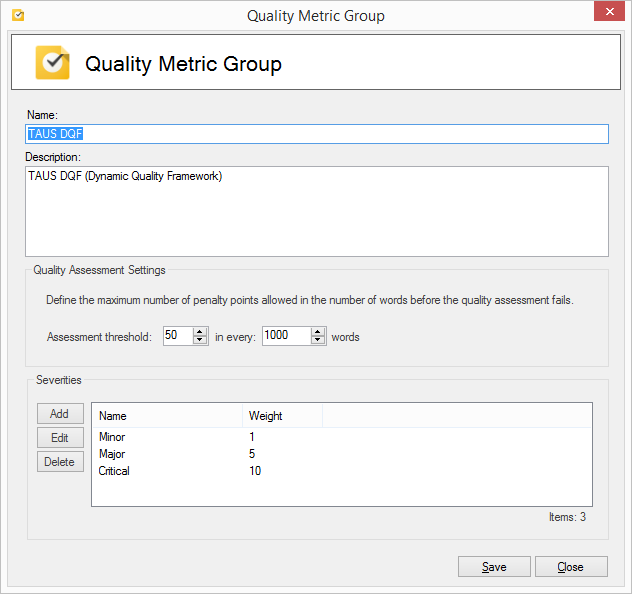Select the Minor severity row
The width and height of the screenshot is (632, 594).
(x=342, y=437)
